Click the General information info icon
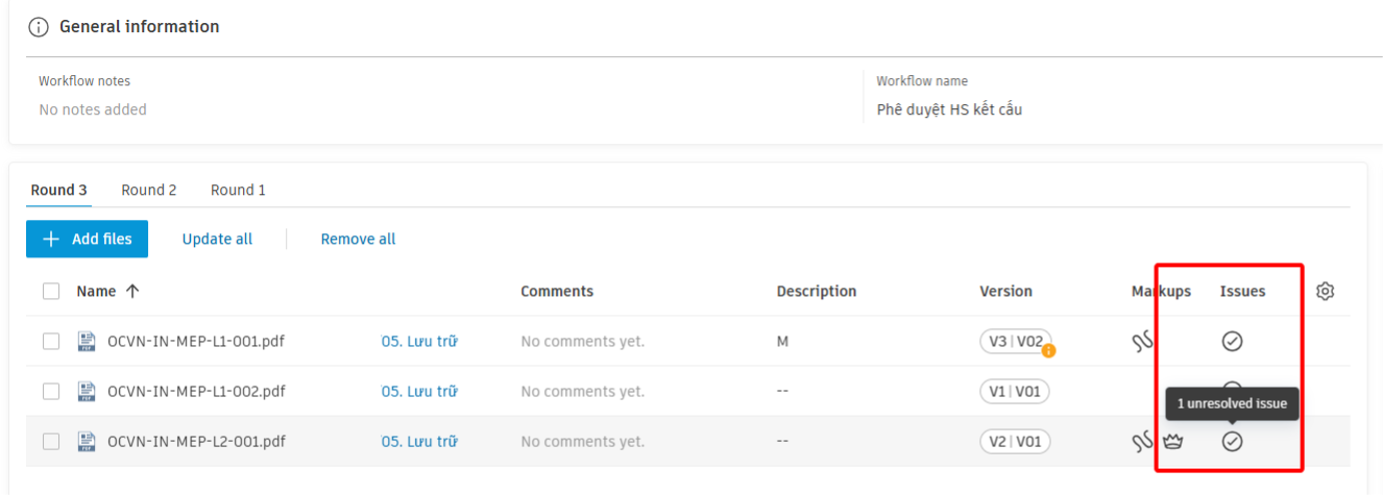This screenshot has width=1384, height=496. click(38, 27)
